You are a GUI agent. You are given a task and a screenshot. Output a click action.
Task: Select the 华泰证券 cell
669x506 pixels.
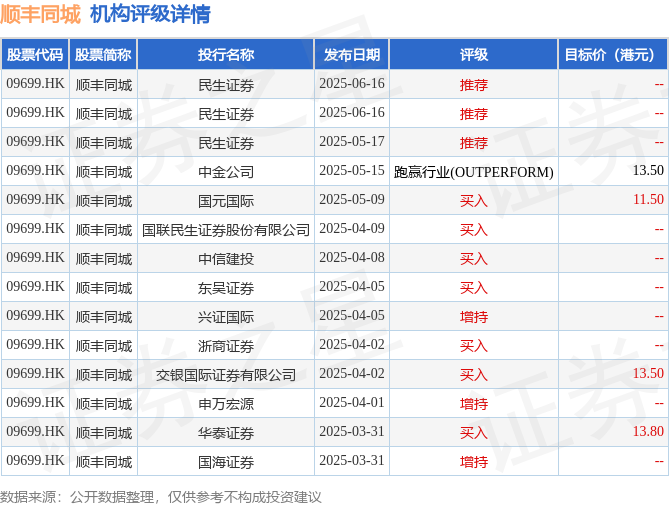click(226, 433)
